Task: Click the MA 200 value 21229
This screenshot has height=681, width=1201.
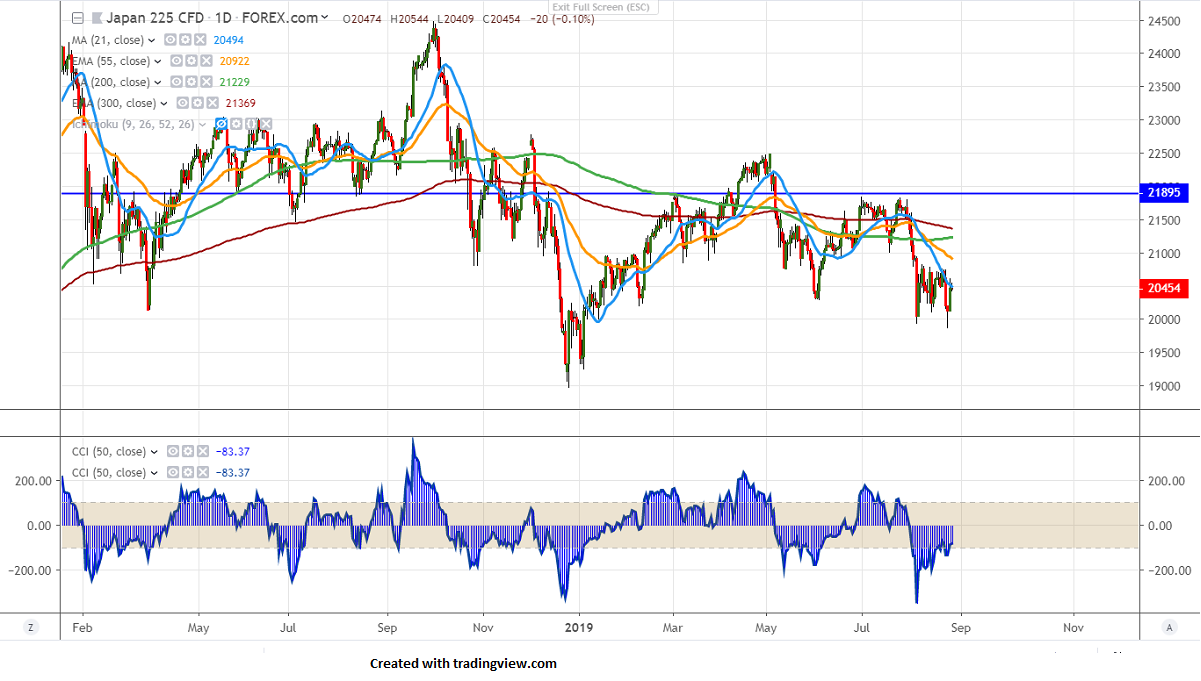Action: click(234, 83)
